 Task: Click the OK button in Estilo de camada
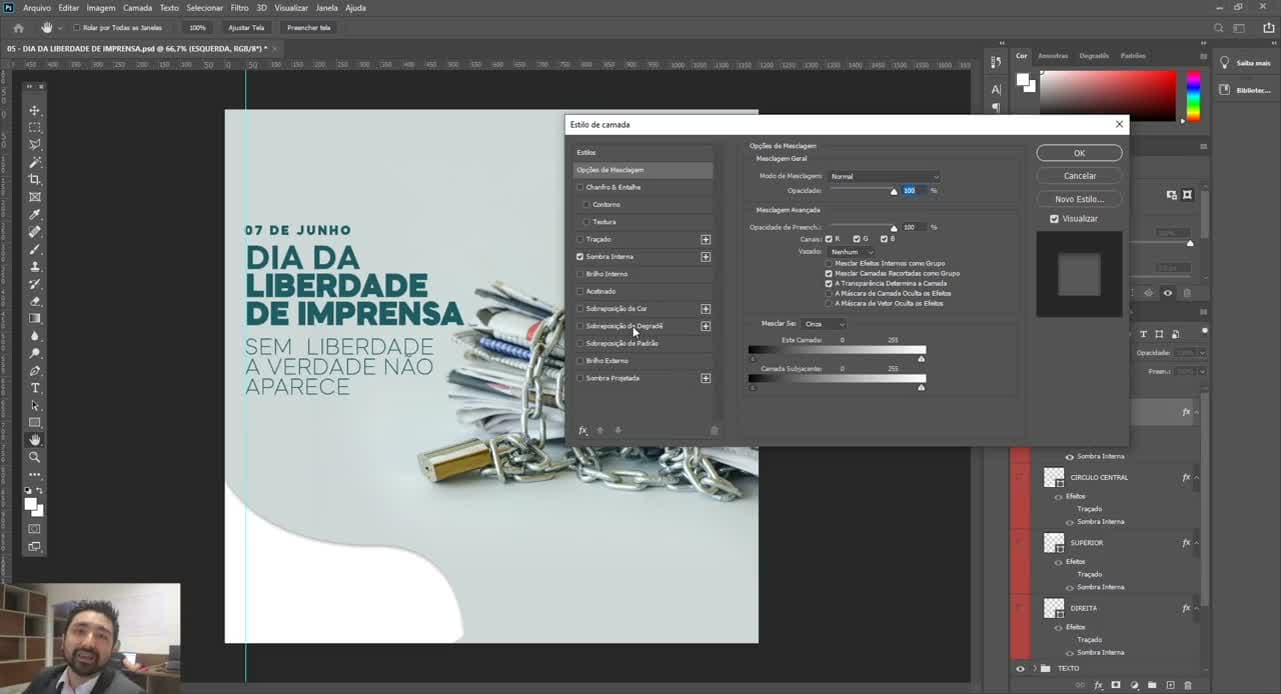1079,153
